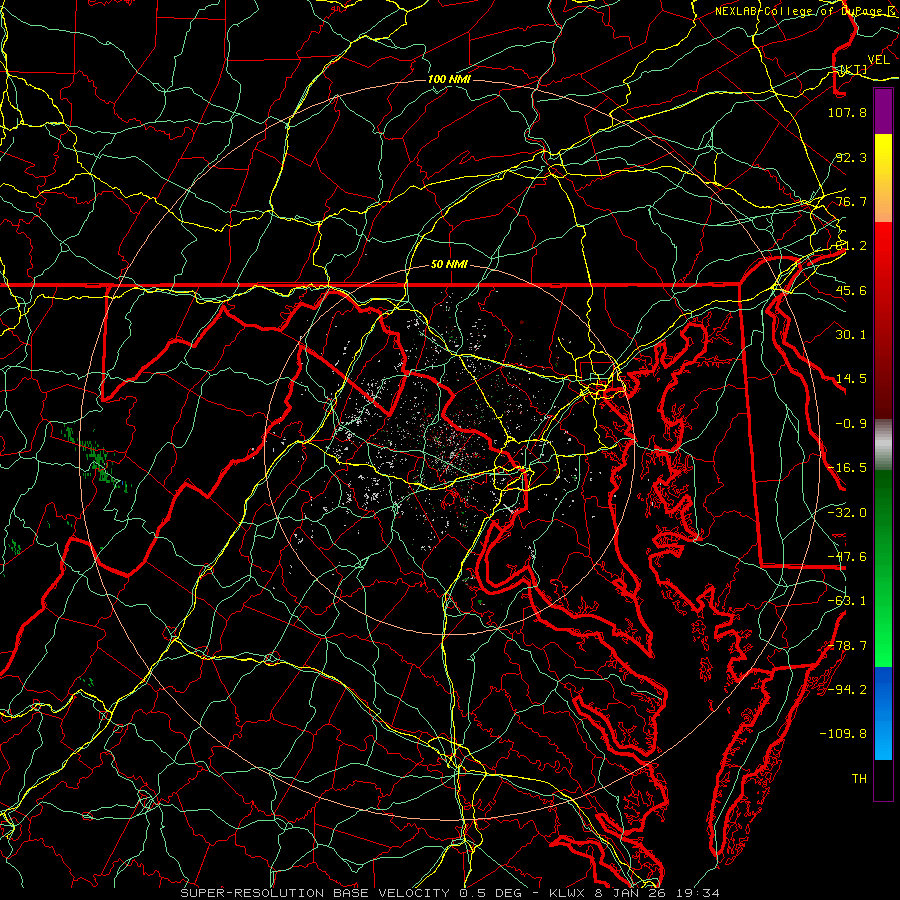Select the 76.7 velocity scale label
900x900 pixels.
click(x=851, y=201)
